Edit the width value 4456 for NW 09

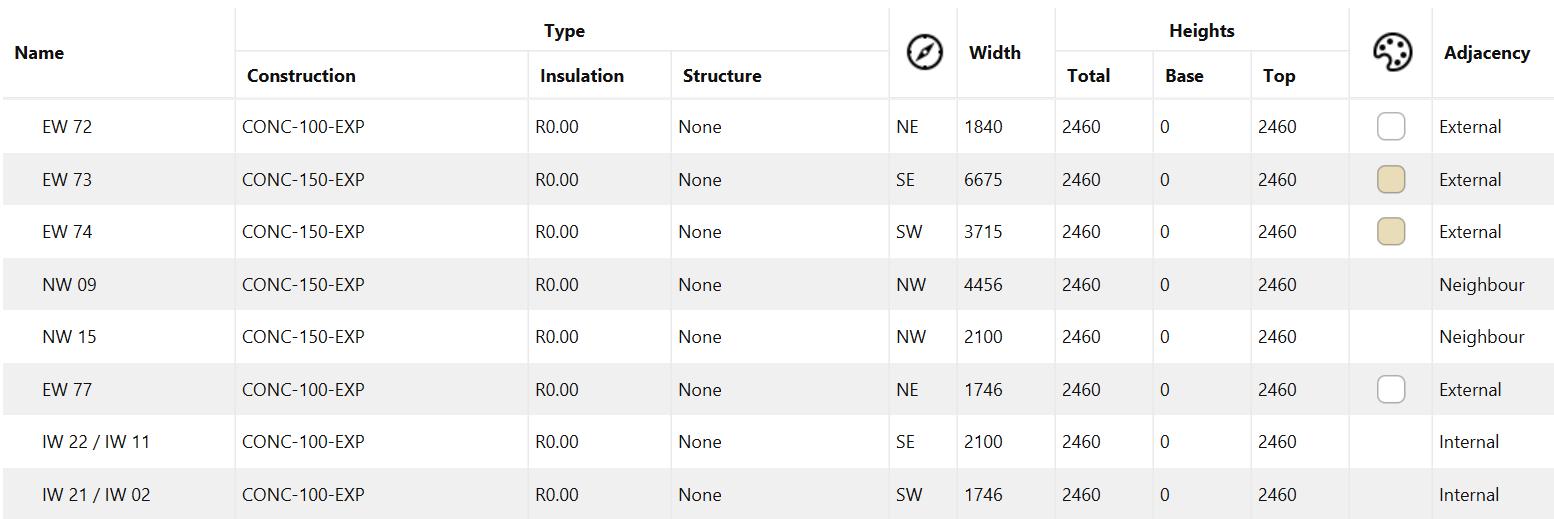983,285
